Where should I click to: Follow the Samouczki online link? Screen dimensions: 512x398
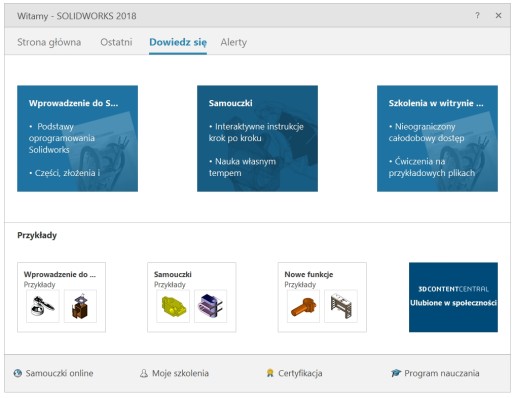click(x=59, y=373)
